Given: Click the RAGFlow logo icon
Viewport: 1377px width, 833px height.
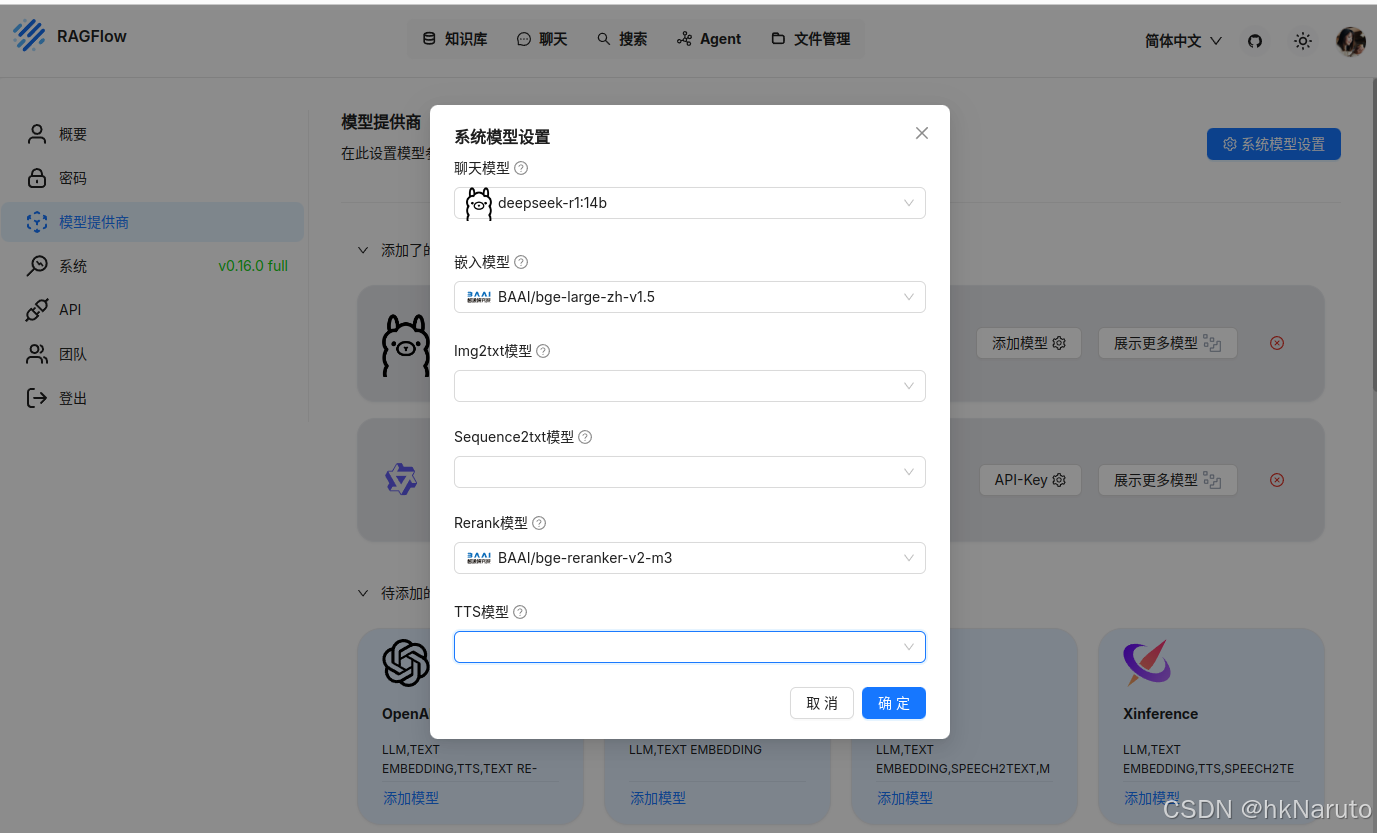Looking at the screenshot, I should pos(29,36).
